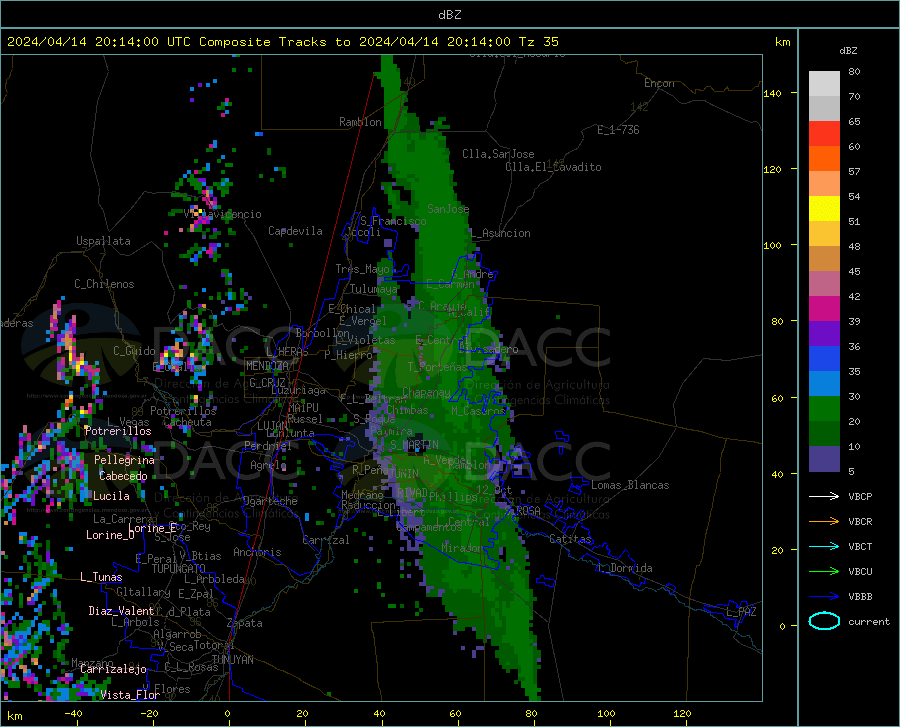Click the Tres_Mayo label on map
This screenshot has width=900, height=727.
(x=362, y=269)
